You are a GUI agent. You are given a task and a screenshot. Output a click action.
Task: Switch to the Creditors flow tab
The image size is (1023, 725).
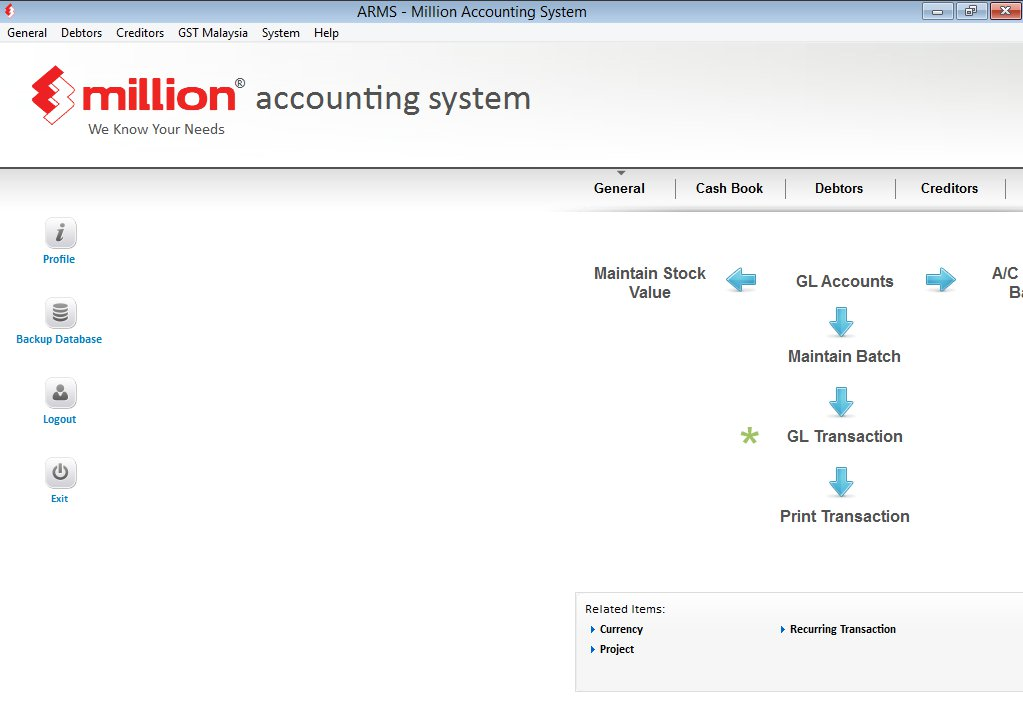click(949, 189)
